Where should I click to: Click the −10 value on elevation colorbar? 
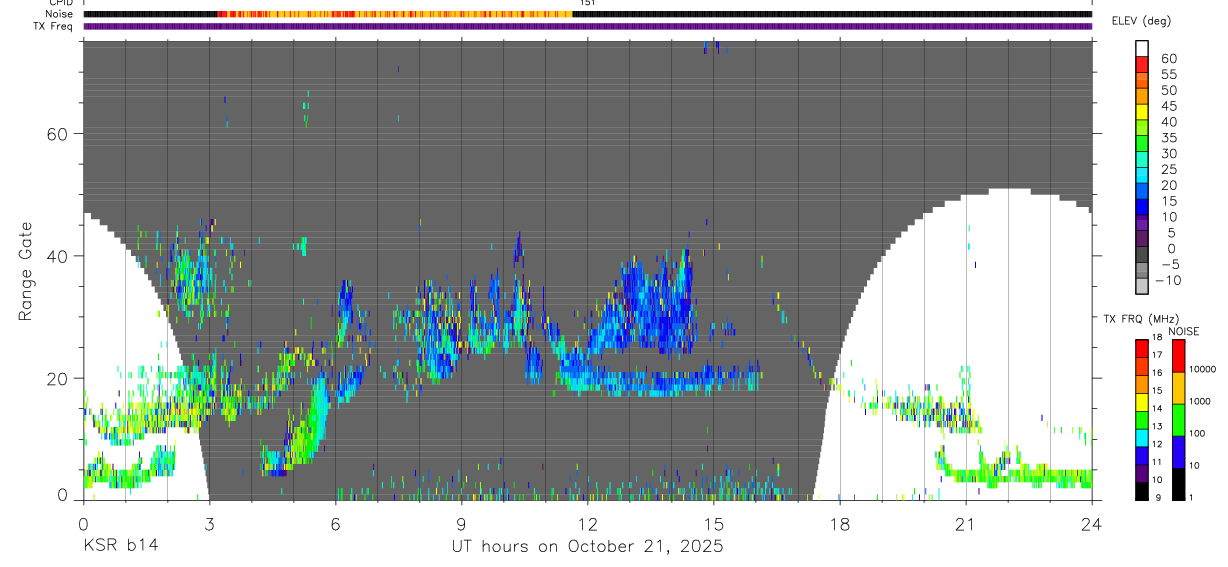click(x=1167, y=280)
